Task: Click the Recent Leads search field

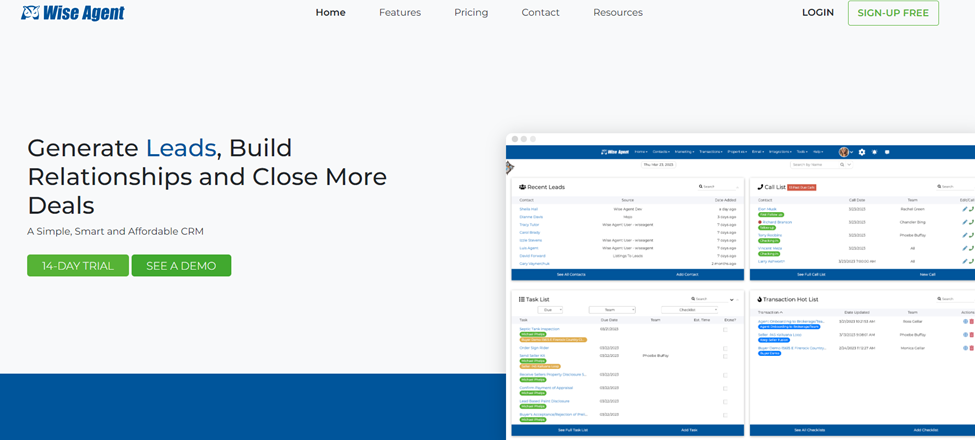Action: pos(718,186)
